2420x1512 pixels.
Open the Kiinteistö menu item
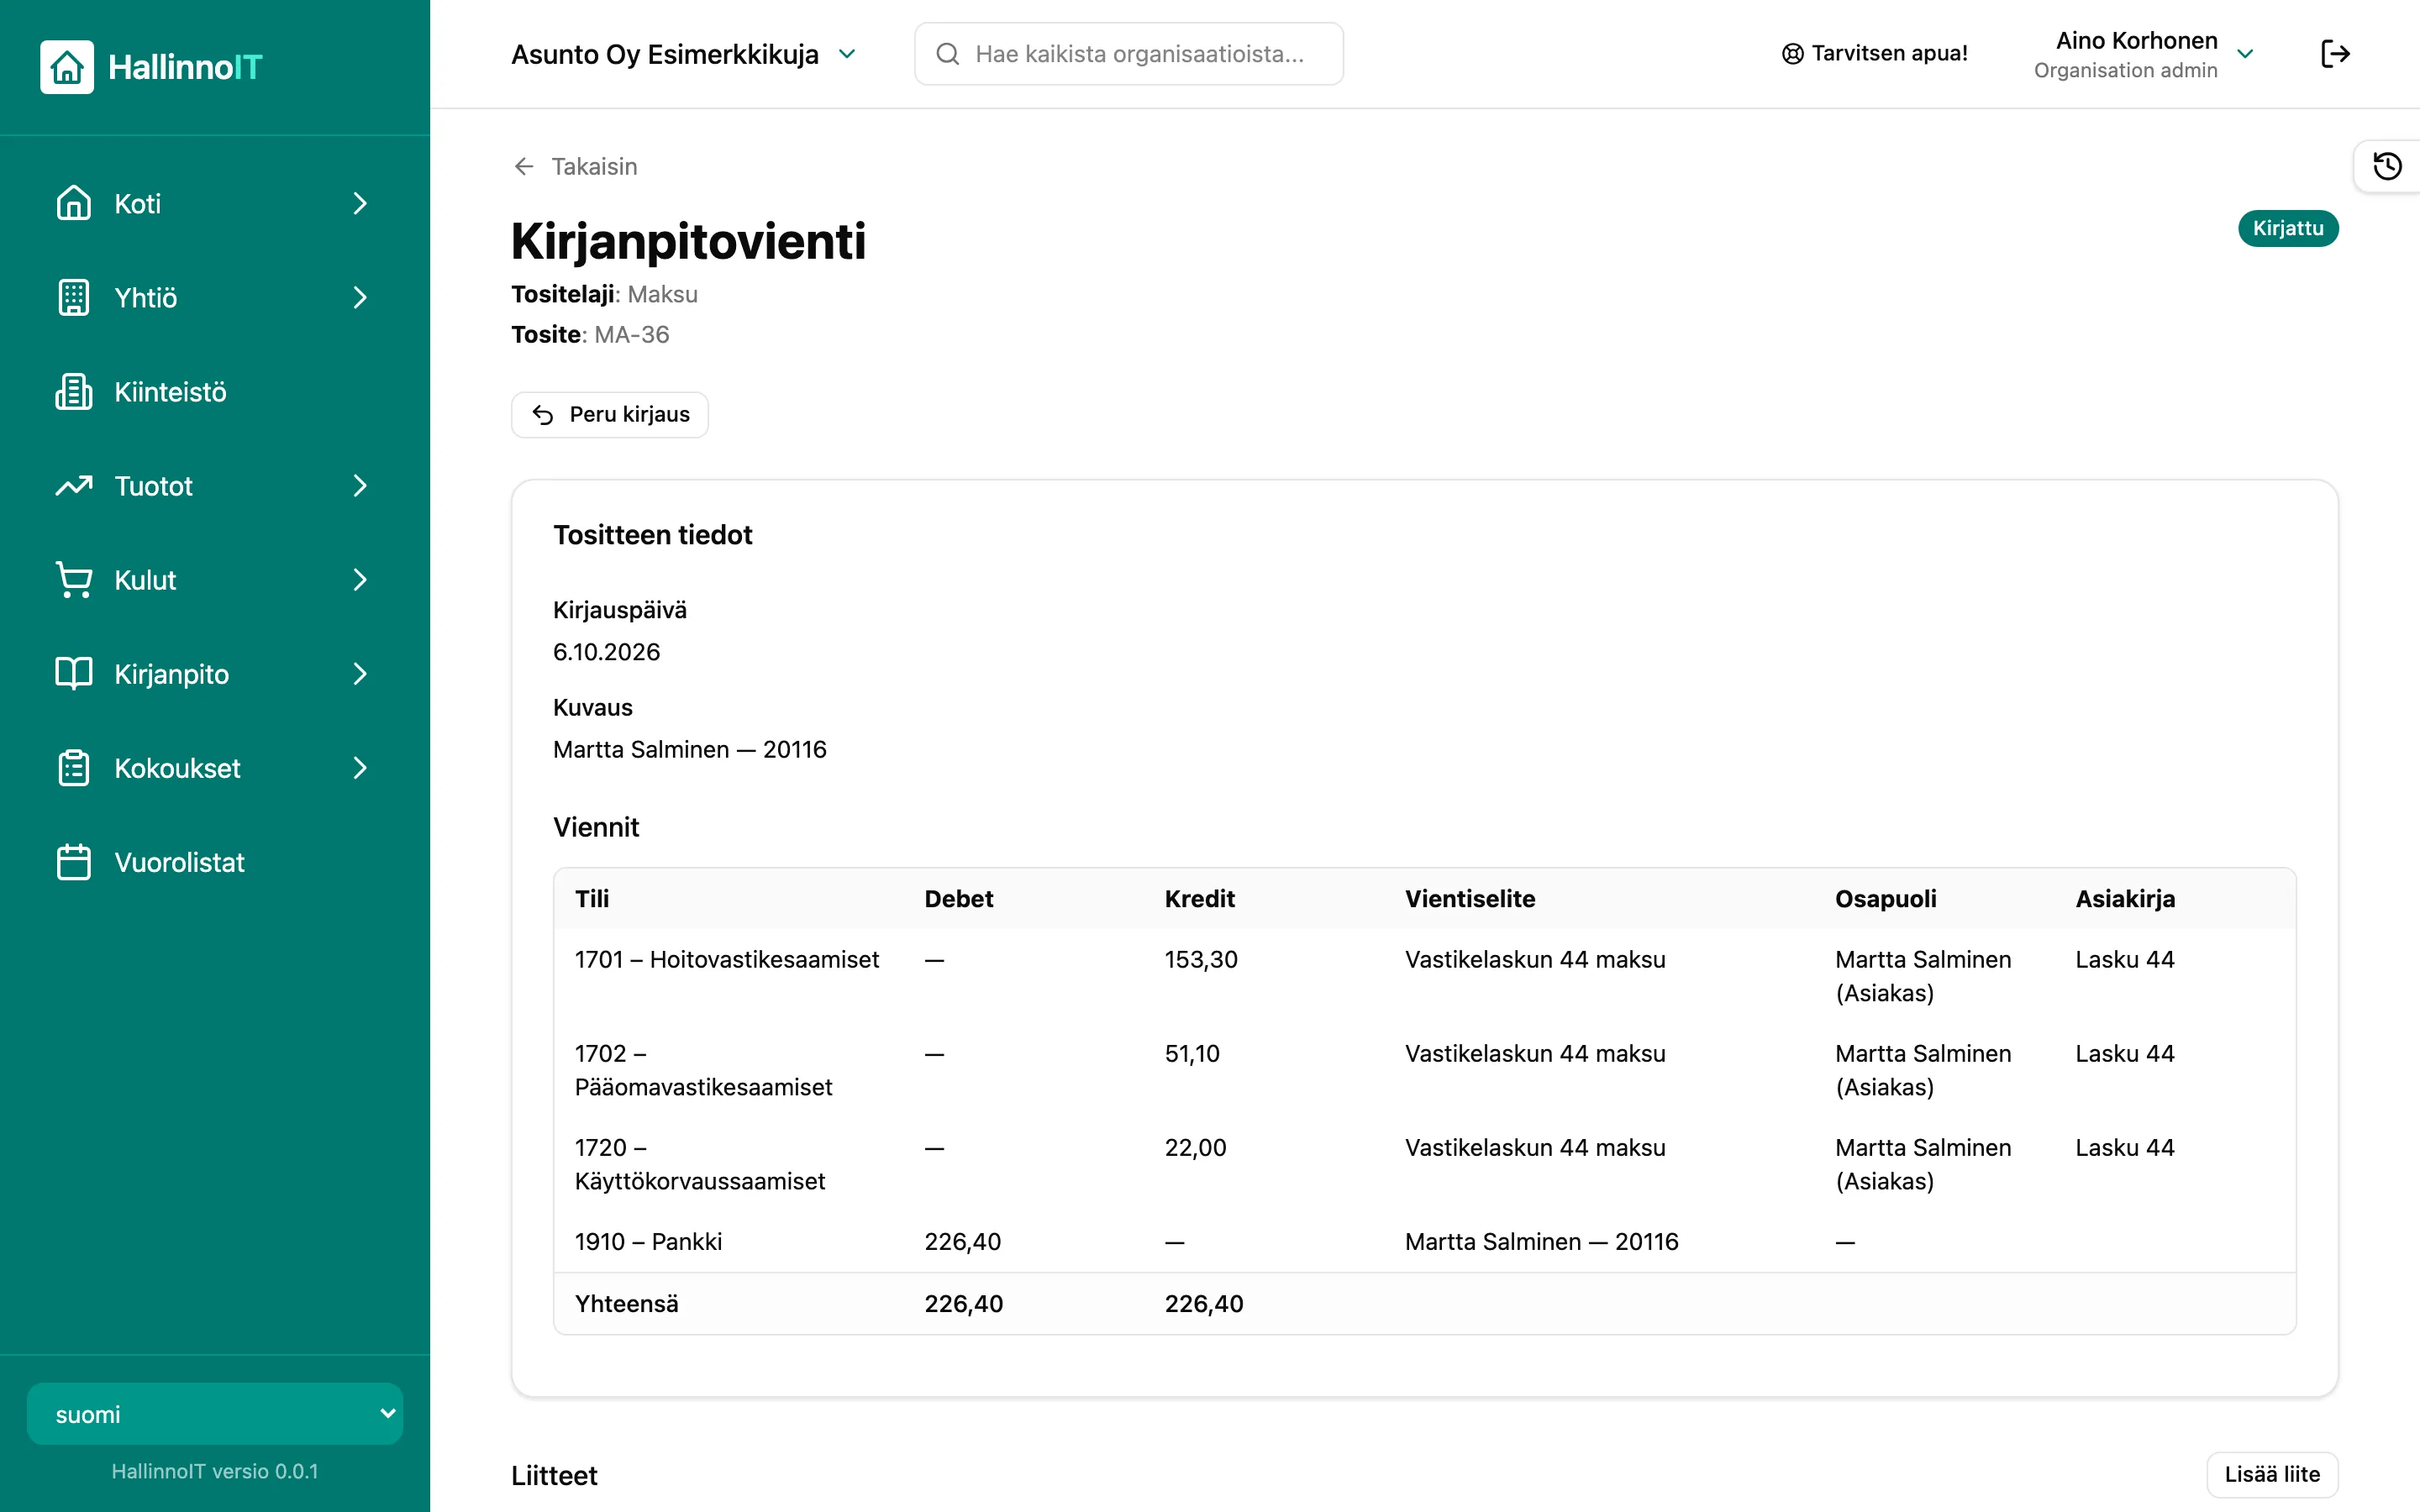(x=215, y=391)
